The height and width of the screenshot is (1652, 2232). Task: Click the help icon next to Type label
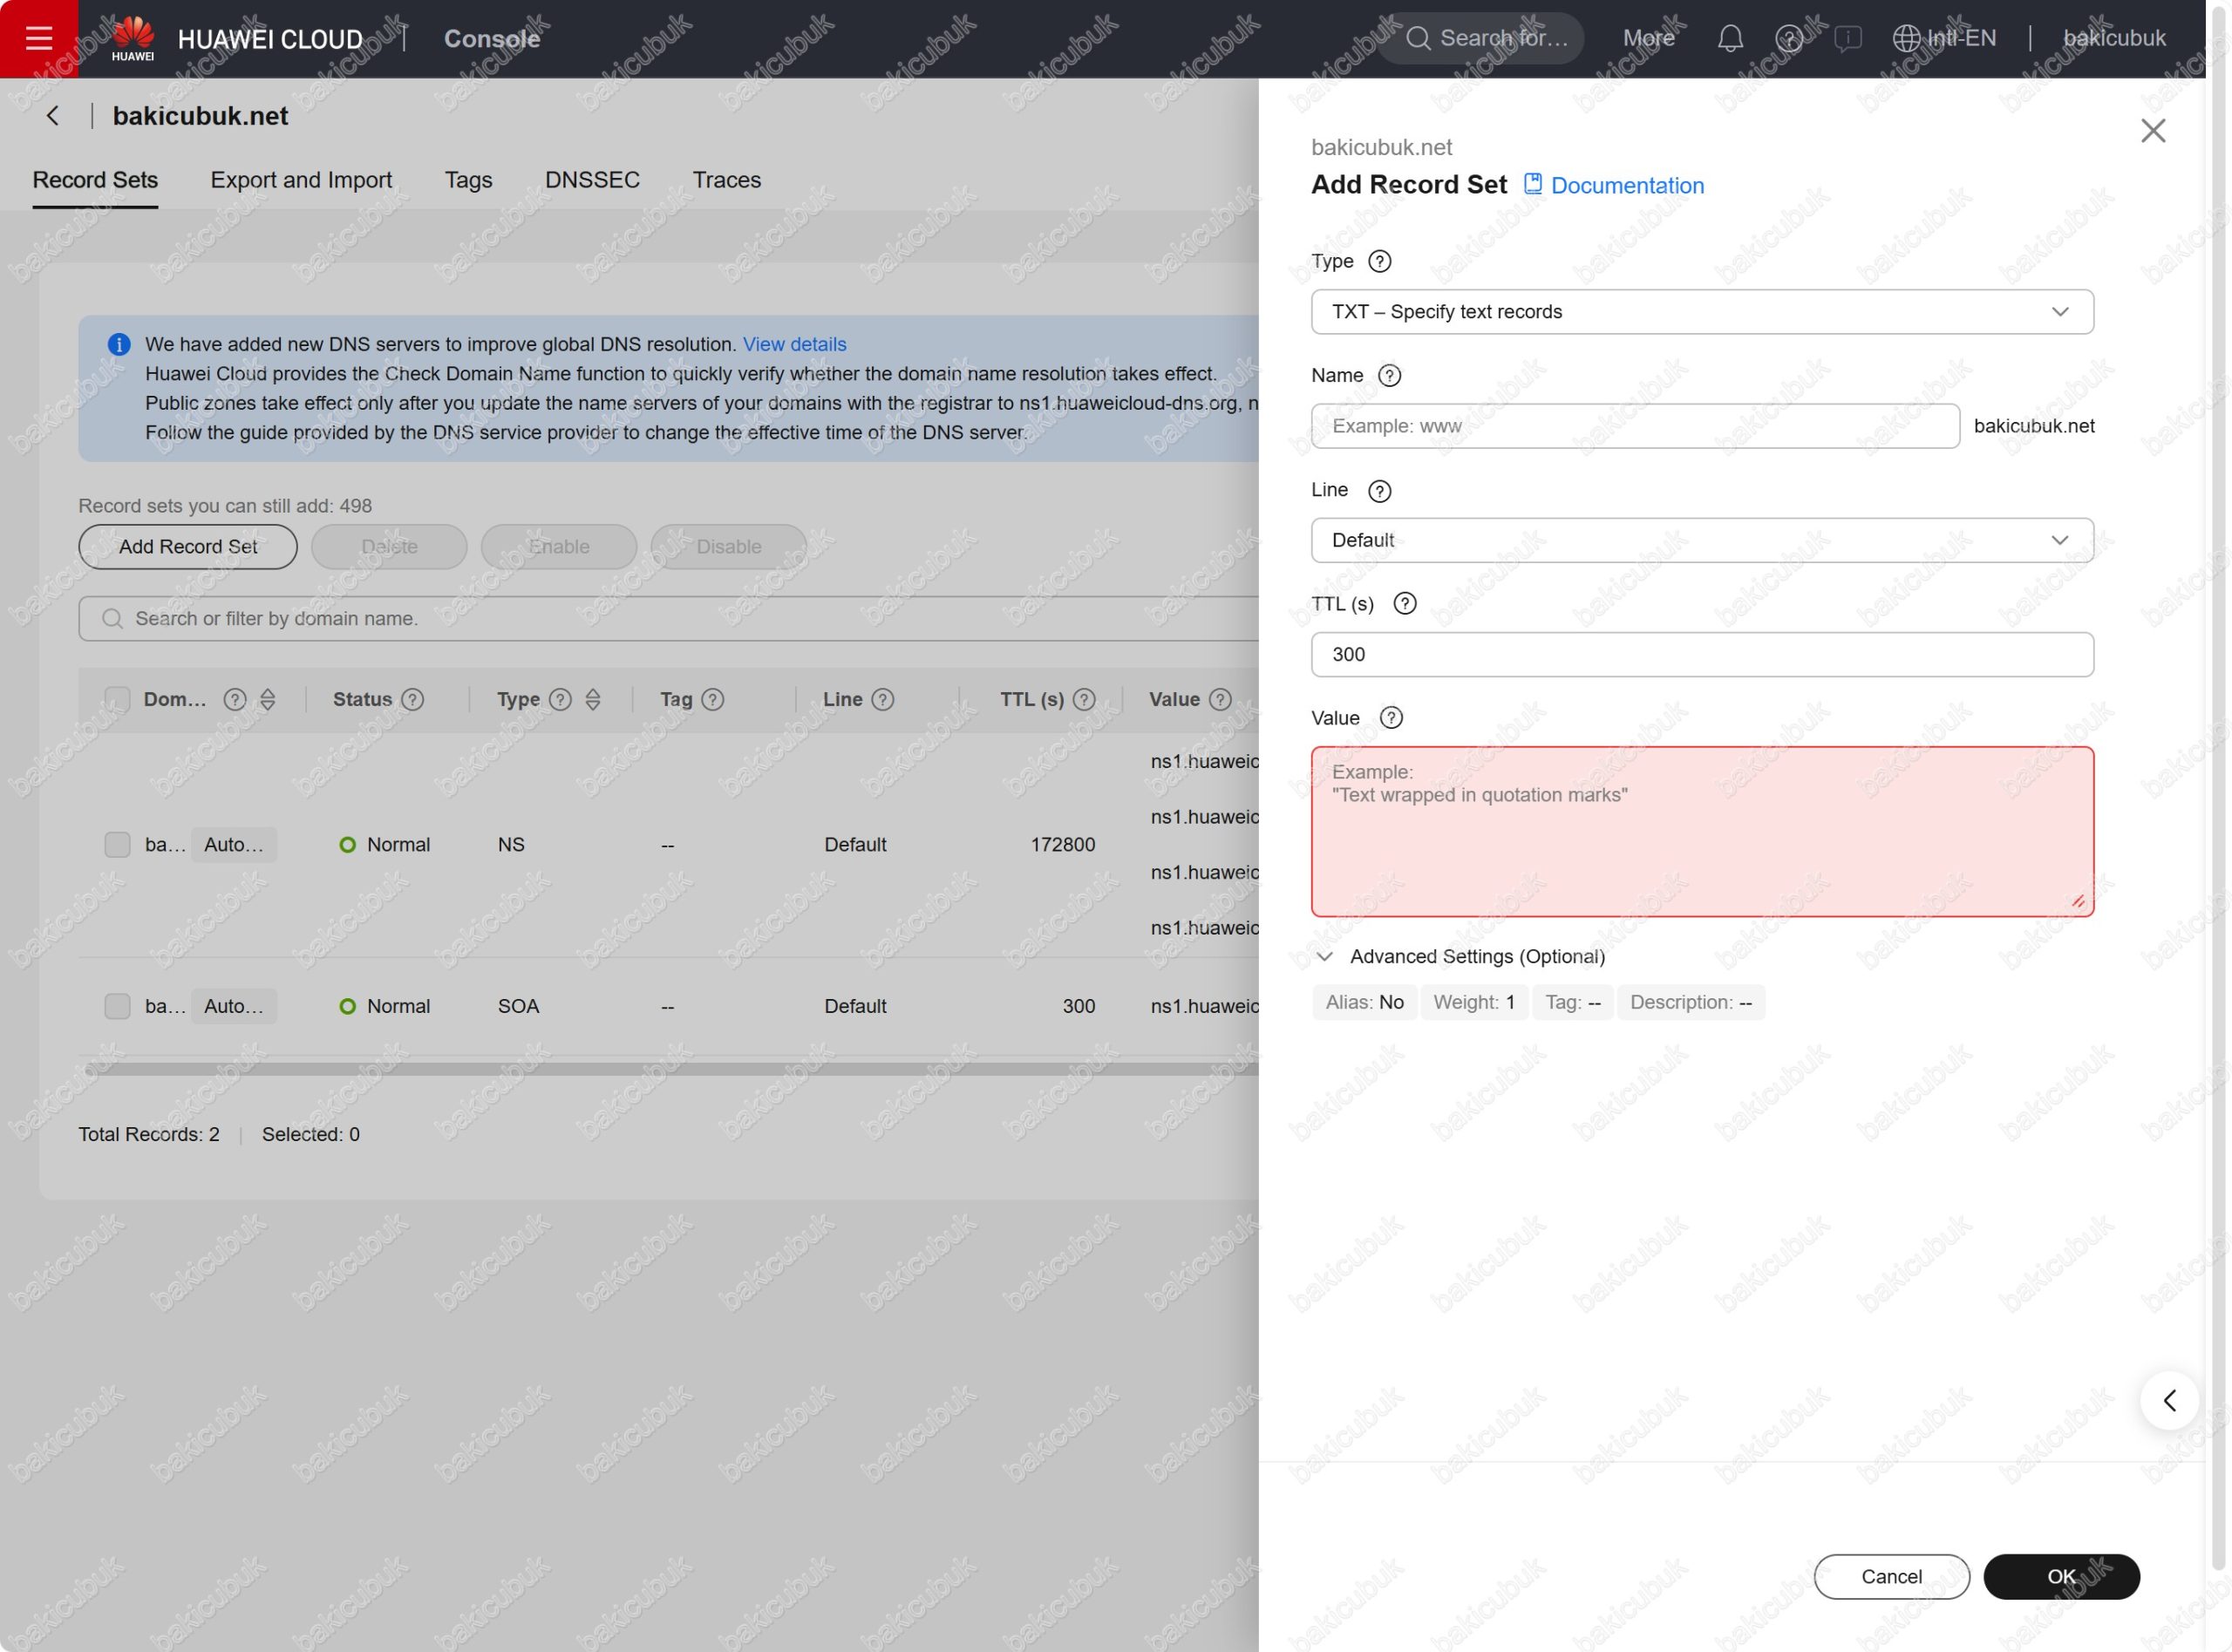1379,261
